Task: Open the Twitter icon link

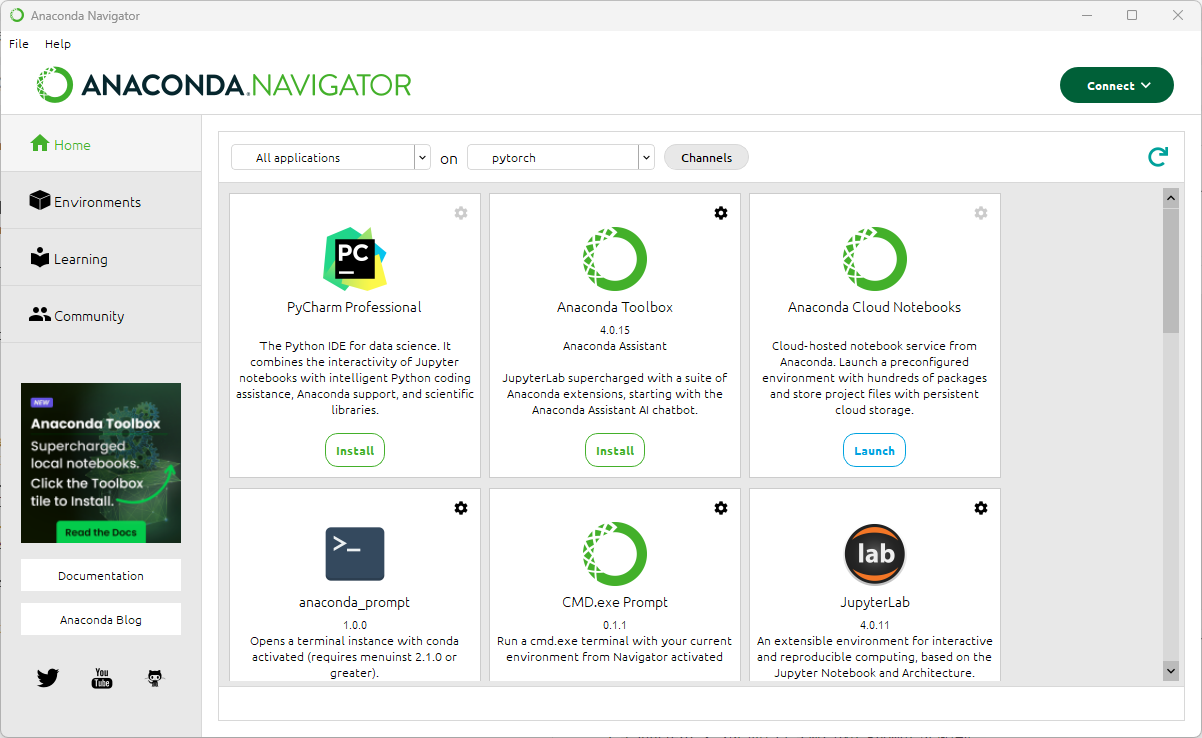Action: tap(48, 678)
